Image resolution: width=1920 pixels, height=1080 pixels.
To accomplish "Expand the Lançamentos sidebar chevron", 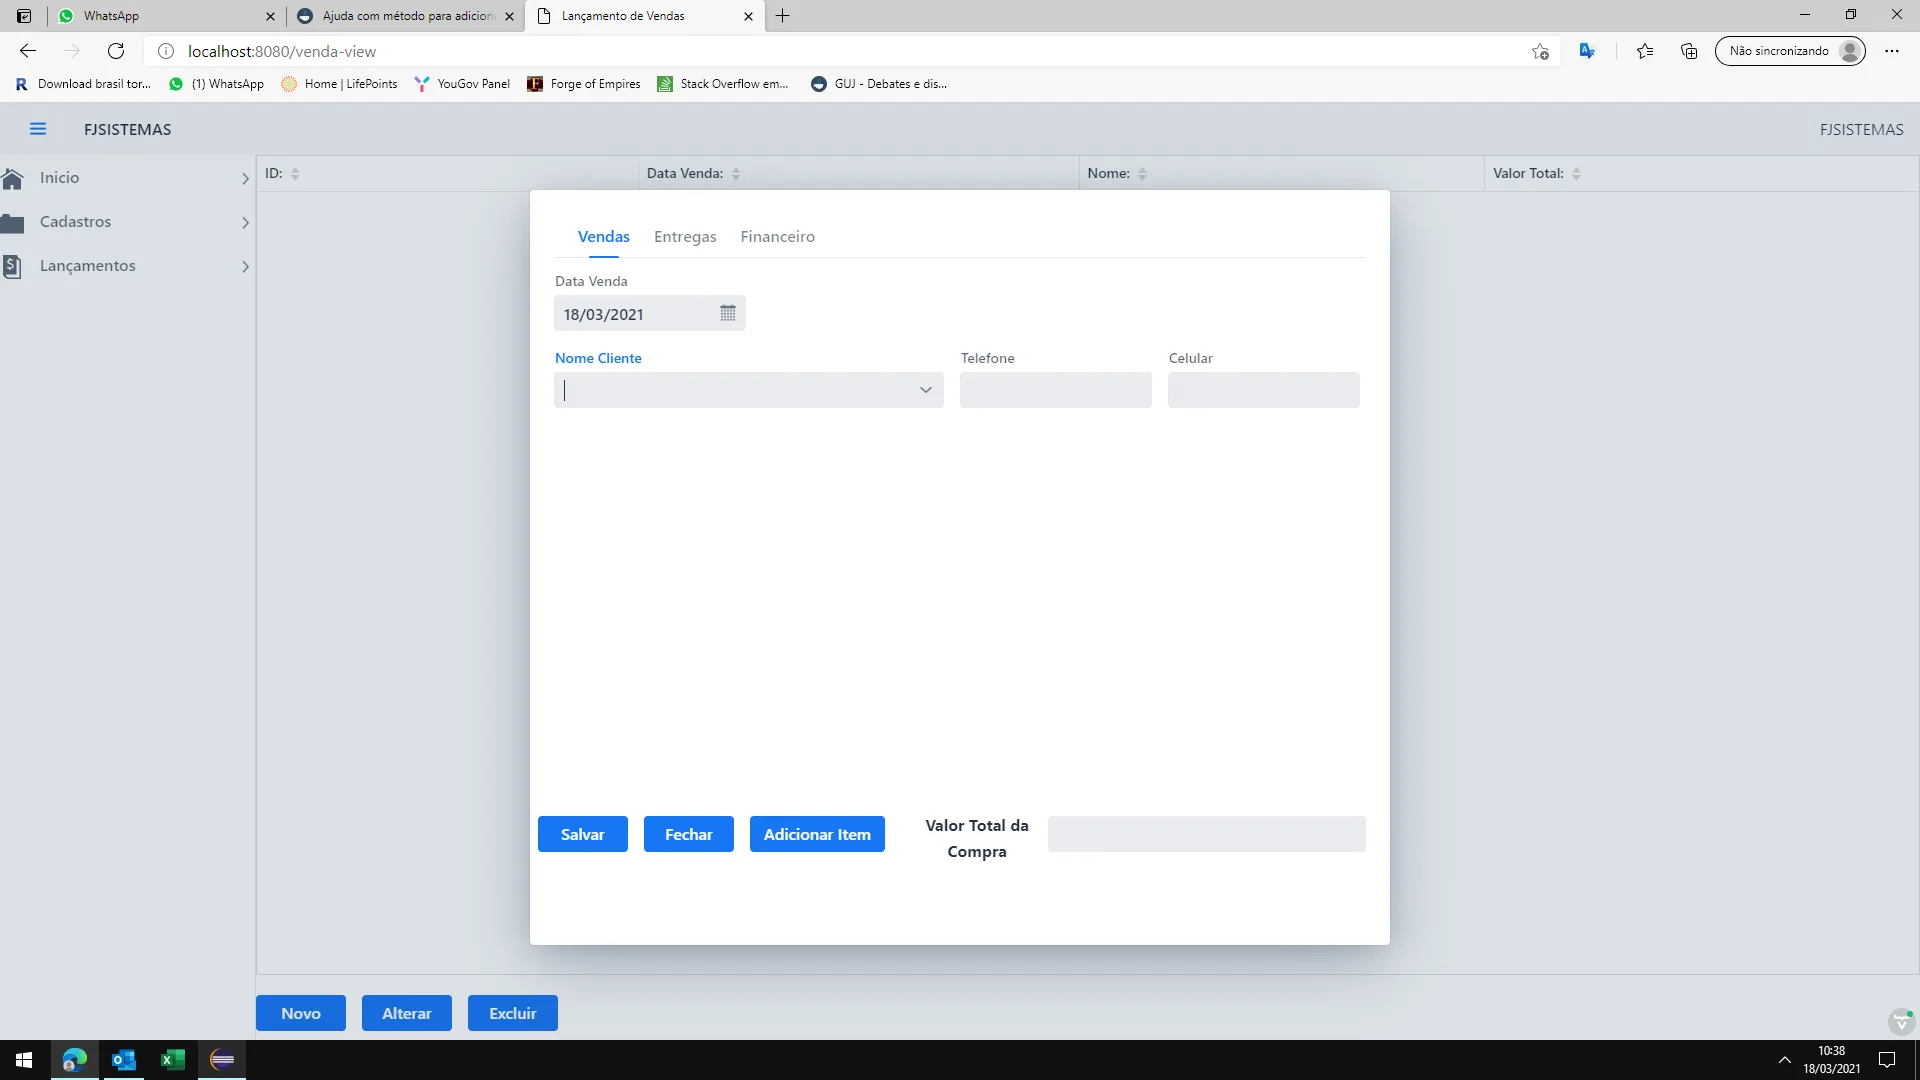I will 245,266.
